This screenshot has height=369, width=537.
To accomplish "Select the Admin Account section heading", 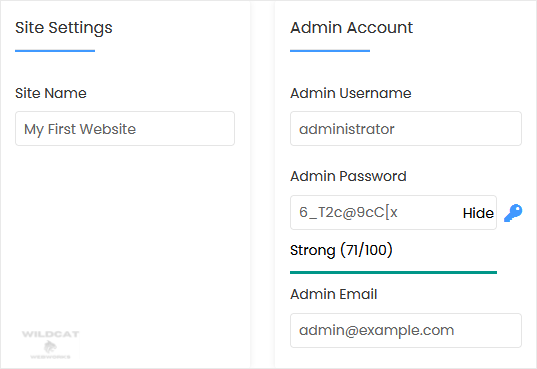I will [351, 27].
